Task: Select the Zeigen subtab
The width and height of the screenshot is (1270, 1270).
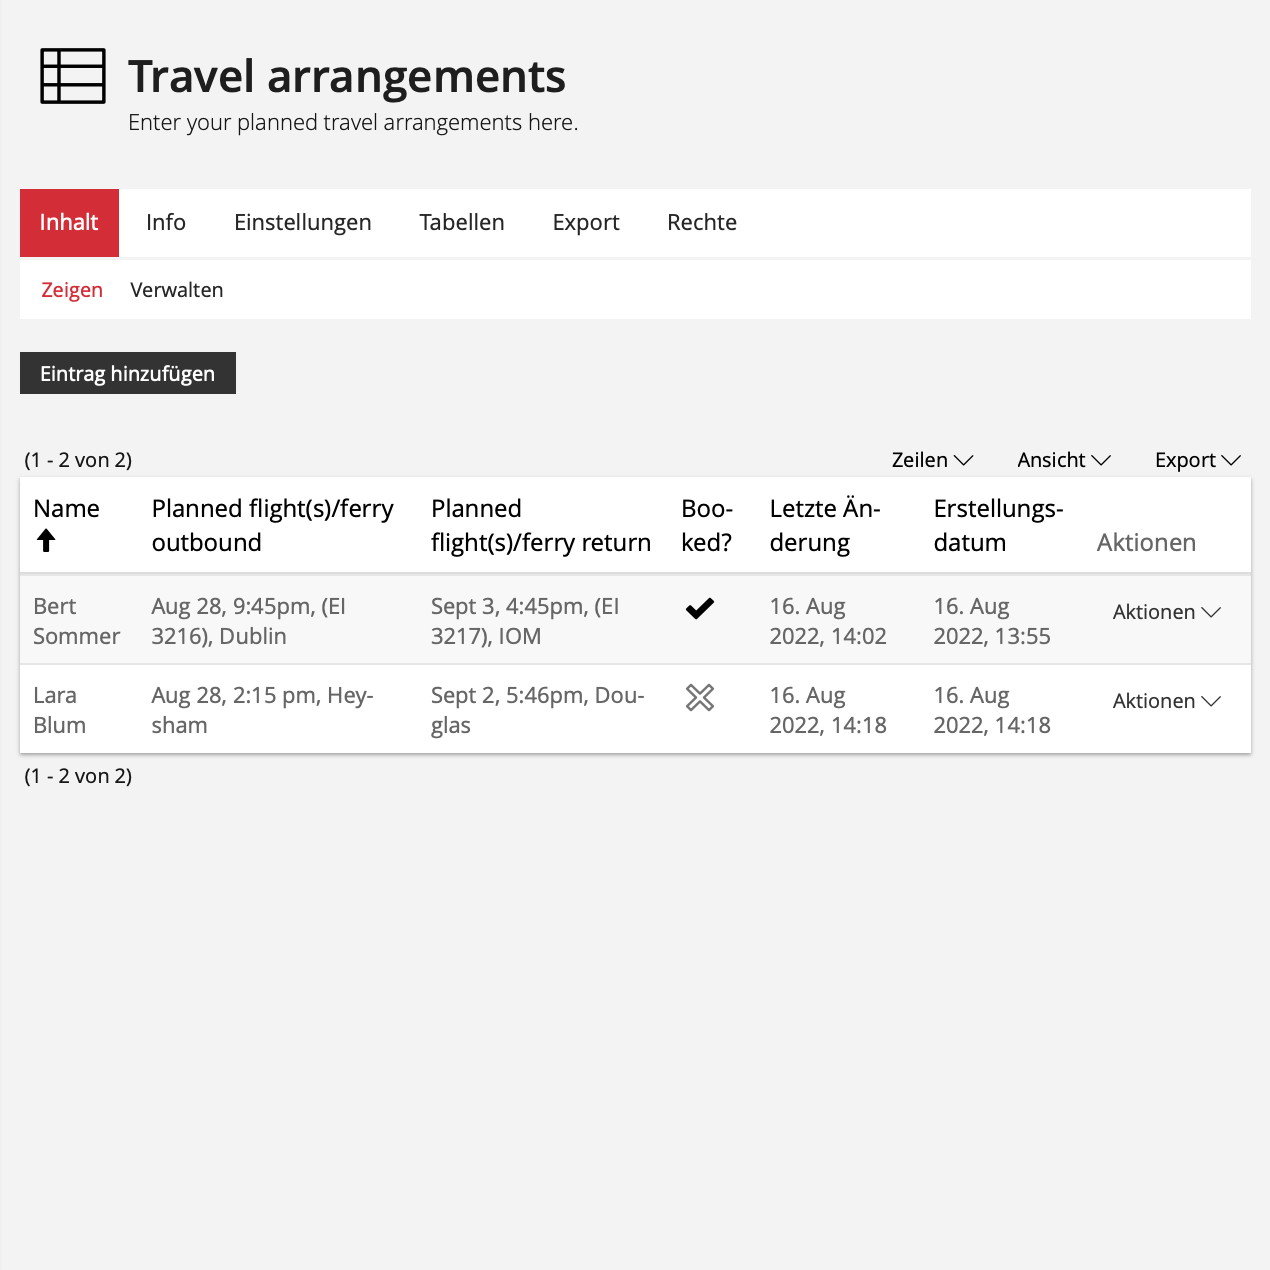Action: (72, 290)
